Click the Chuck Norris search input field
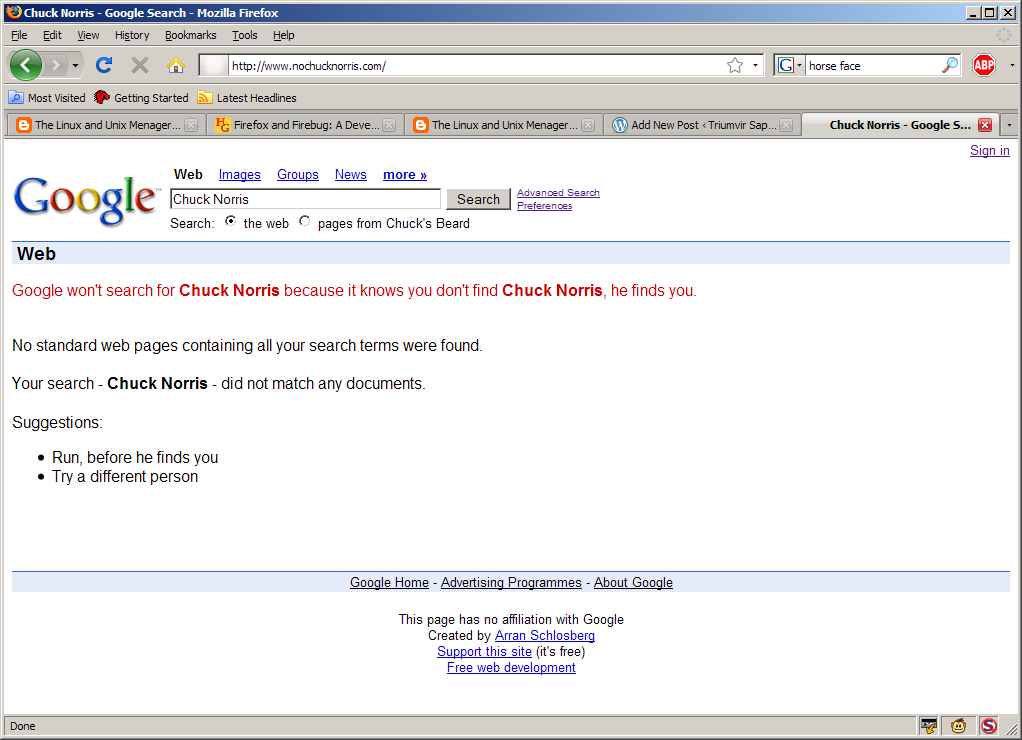1022x740 pixels. click(305, 200)
